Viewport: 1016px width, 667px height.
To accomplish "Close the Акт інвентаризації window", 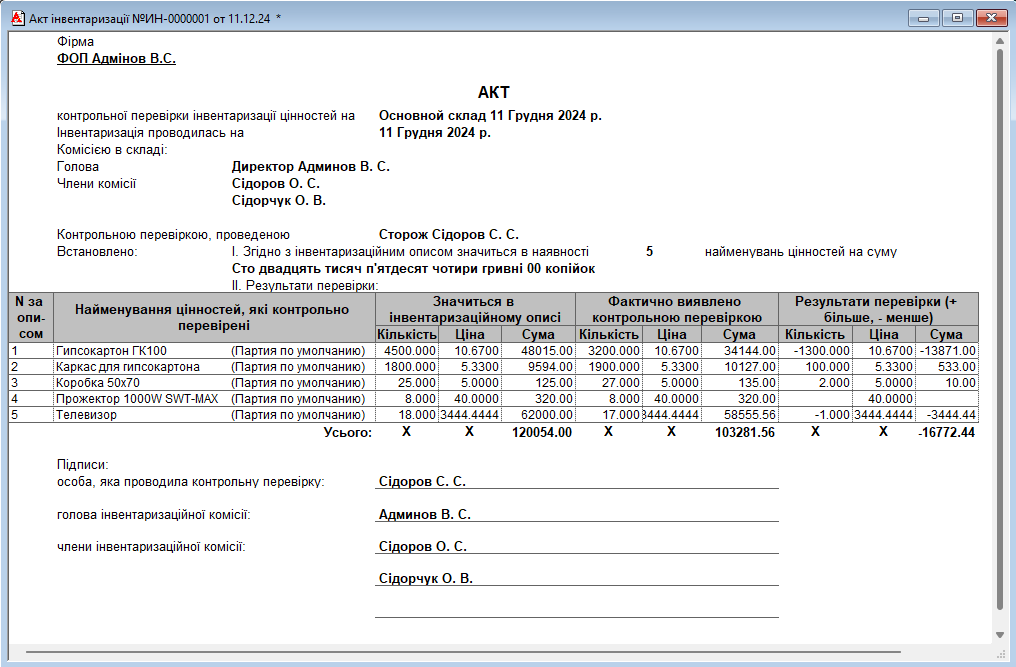I will point(991,18).
